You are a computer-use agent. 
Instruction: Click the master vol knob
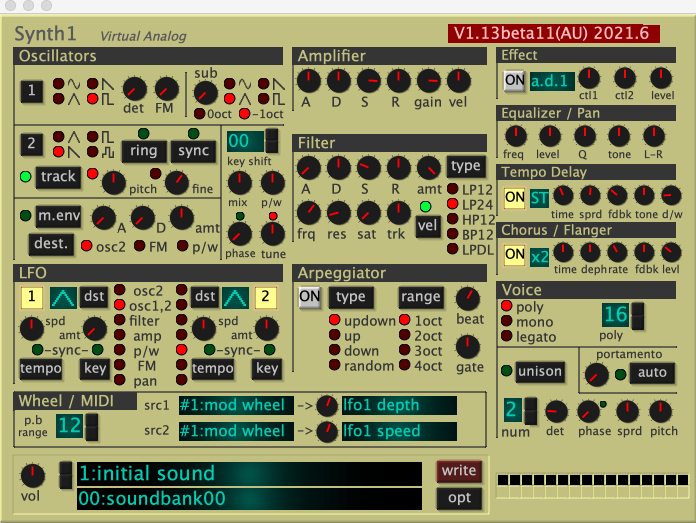(32, 476)
